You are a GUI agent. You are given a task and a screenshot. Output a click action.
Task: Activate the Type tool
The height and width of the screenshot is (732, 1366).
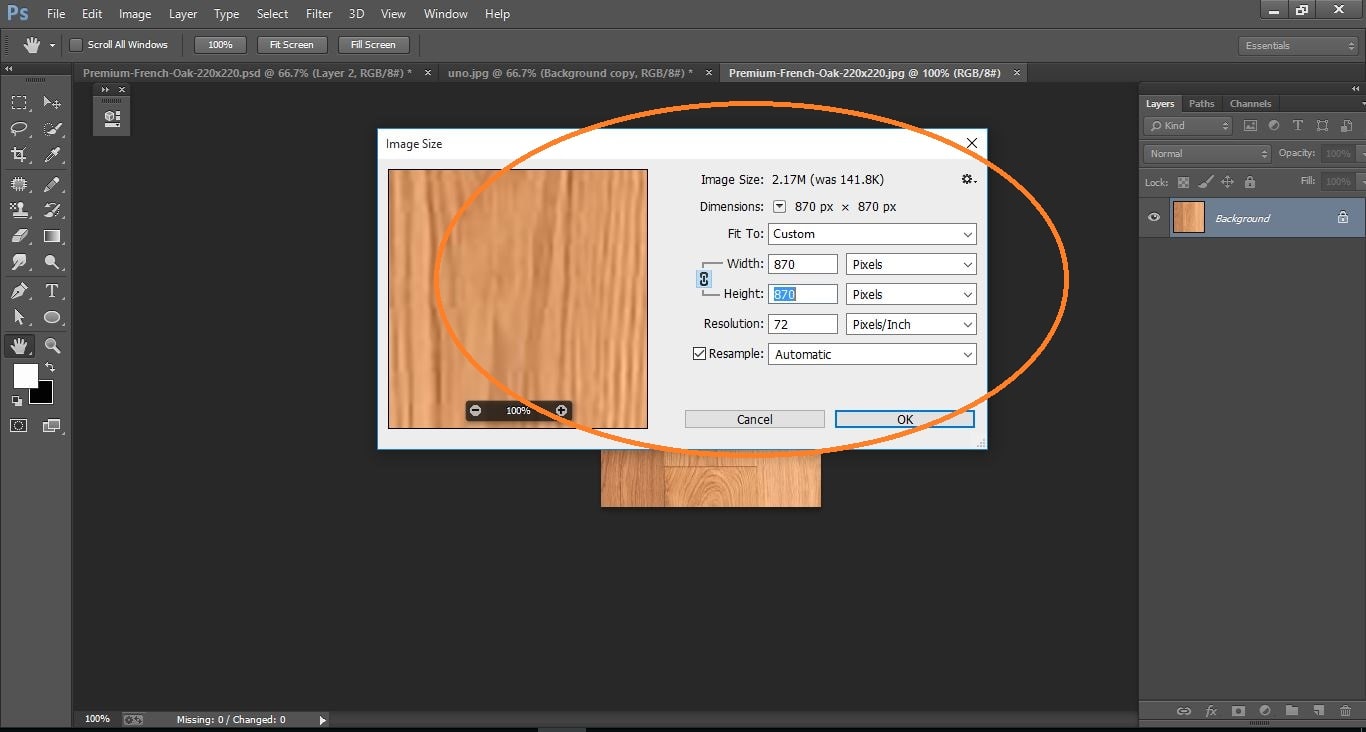click(x=52, y=289)
